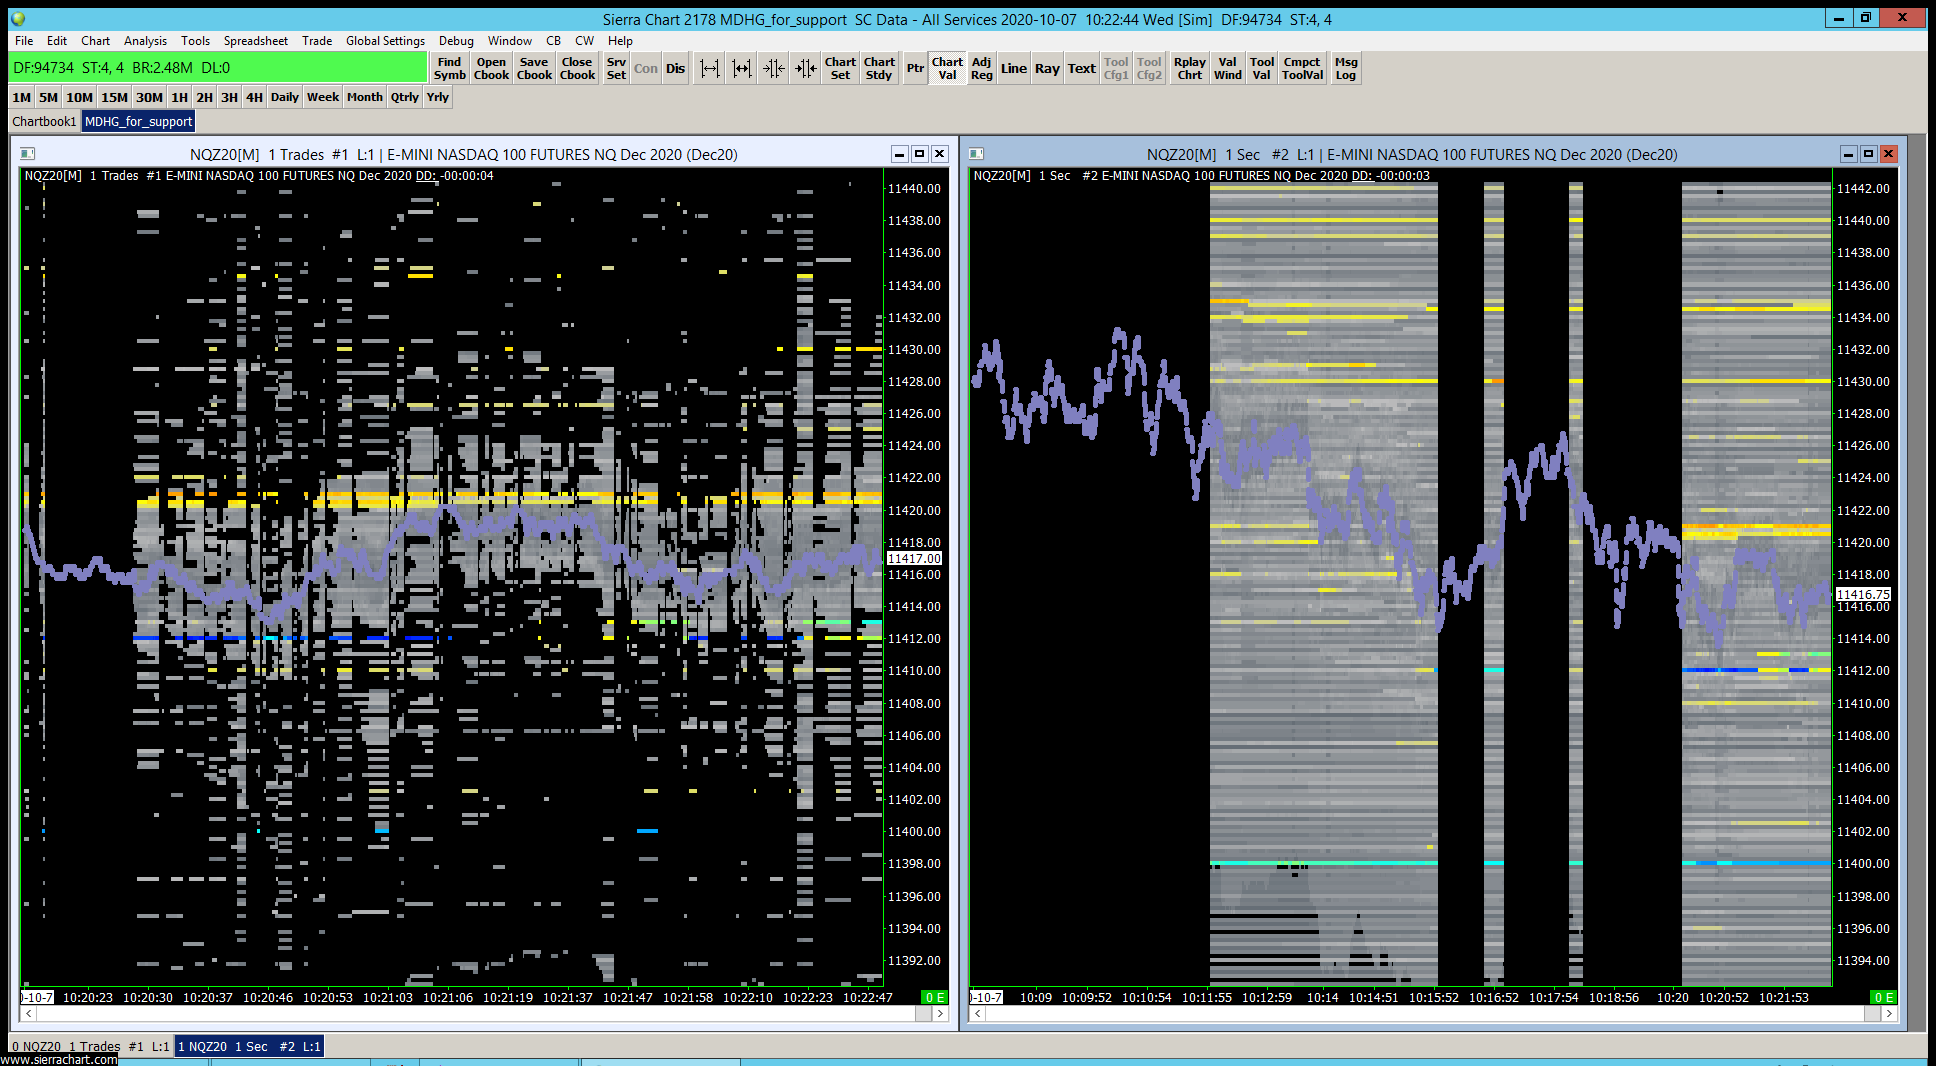Select the 5M timeframe button
1936x1066 pixels.
(x=48, y=97)
